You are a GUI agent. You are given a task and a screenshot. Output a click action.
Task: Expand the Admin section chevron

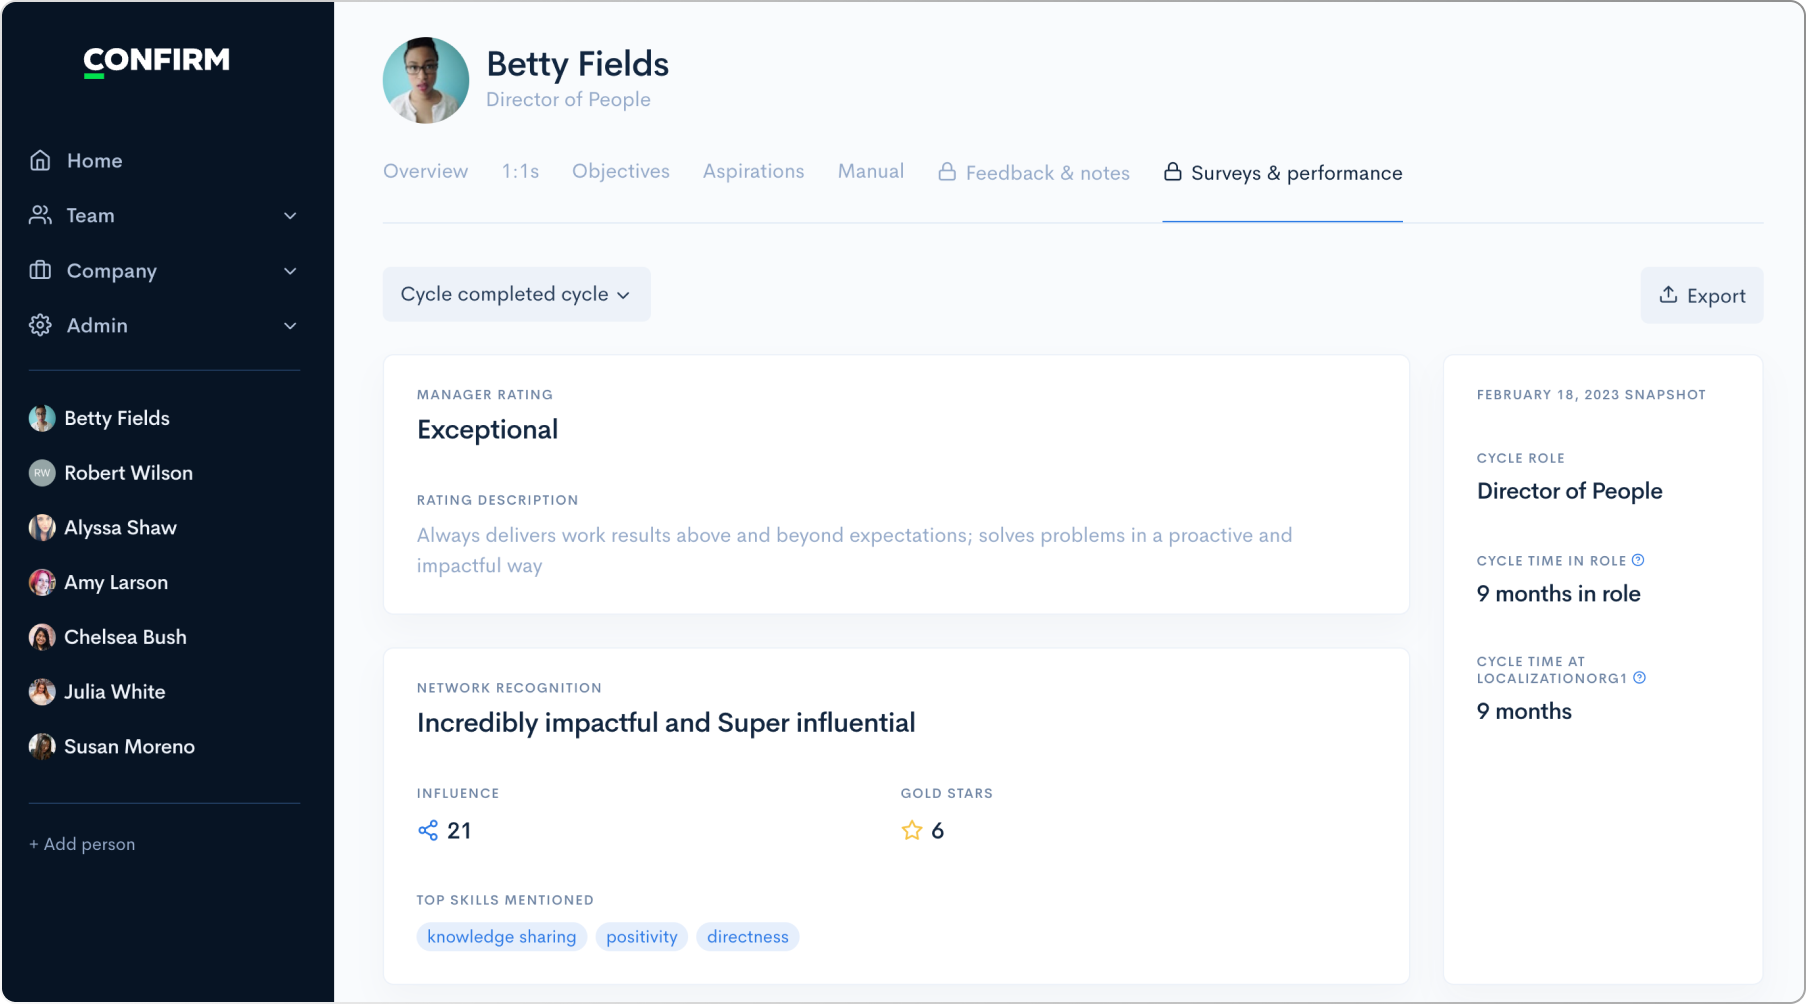tap(290, 326)
